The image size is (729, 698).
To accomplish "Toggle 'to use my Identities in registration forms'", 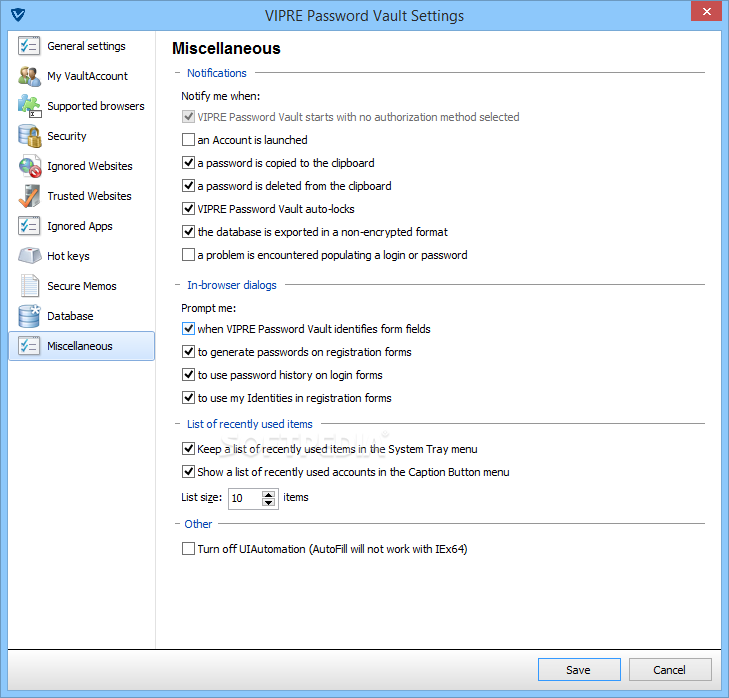I will click(188, 398).
